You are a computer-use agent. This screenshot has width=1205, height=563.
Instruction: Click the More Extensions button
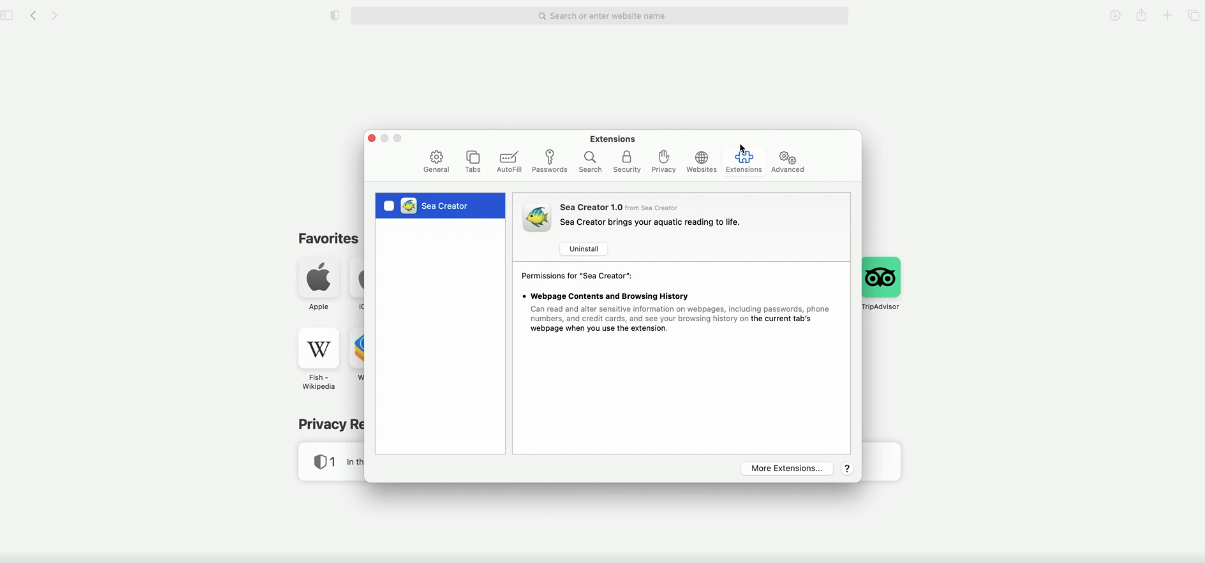(787, 468)
